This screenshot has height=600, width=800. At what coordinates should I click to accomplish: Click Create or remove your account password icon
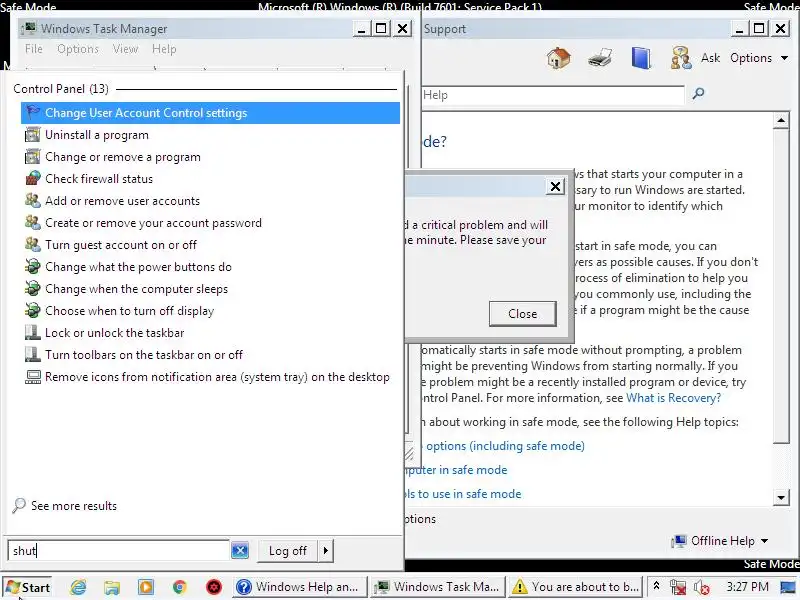coord(33,222)
